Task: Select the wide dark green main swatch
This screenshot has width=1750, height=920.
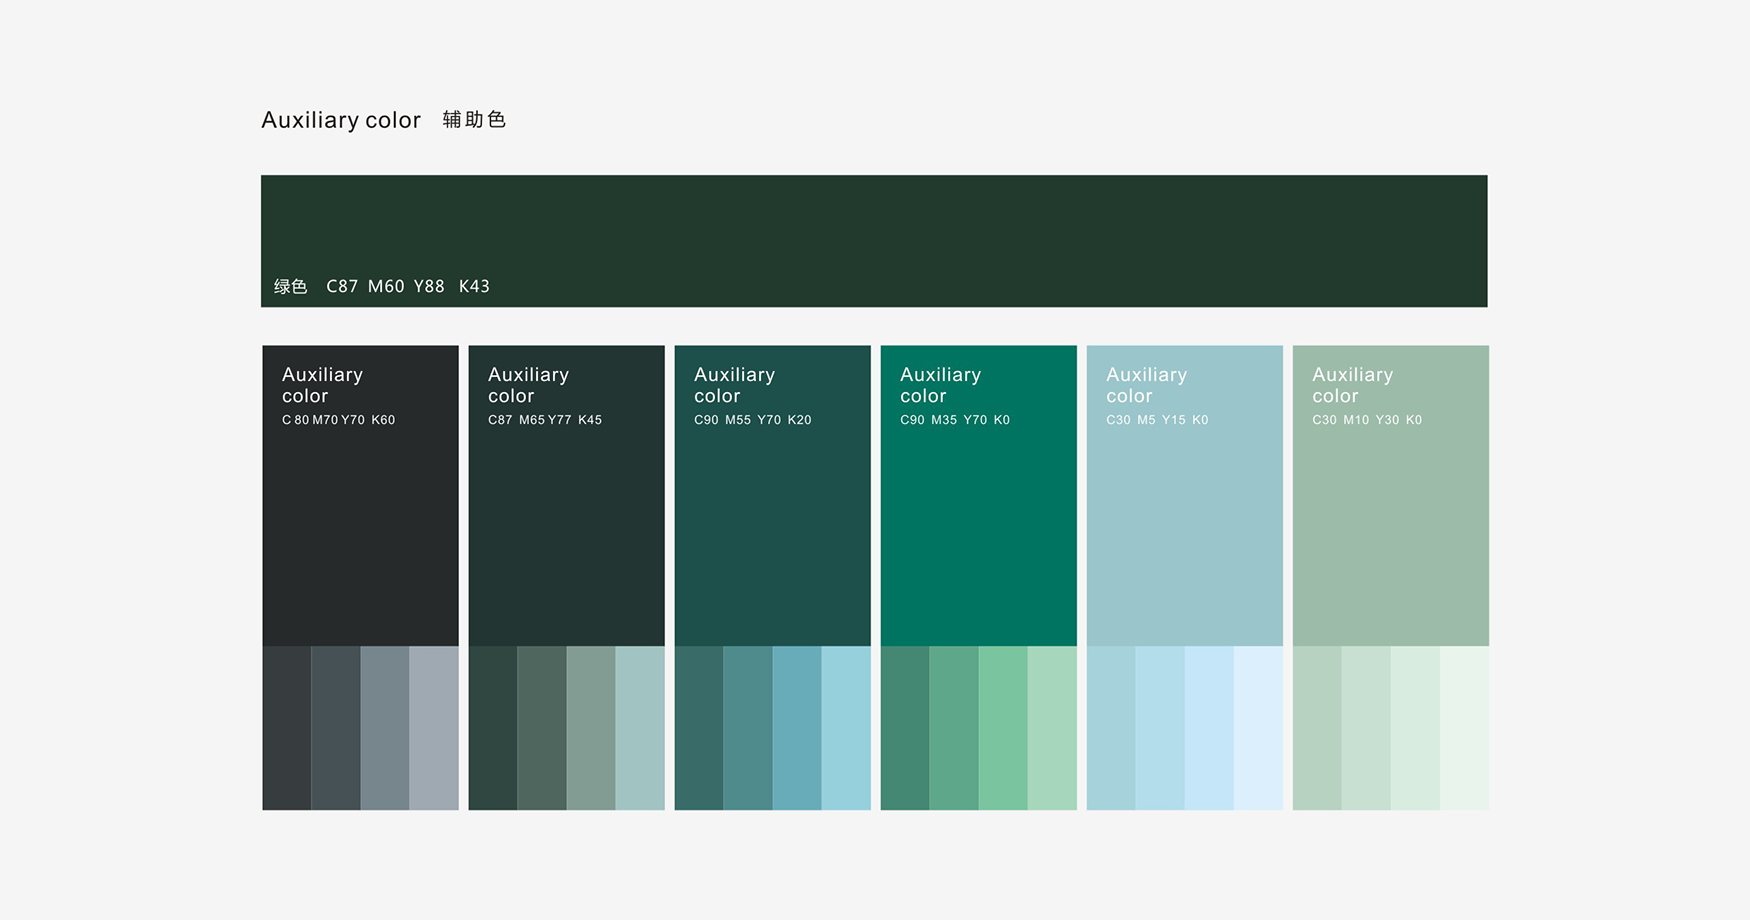Action: 874,241
